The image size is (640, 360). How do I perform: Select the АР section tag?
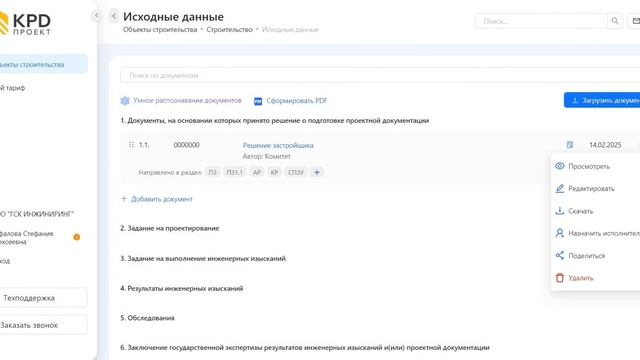[x=257, y=172]
